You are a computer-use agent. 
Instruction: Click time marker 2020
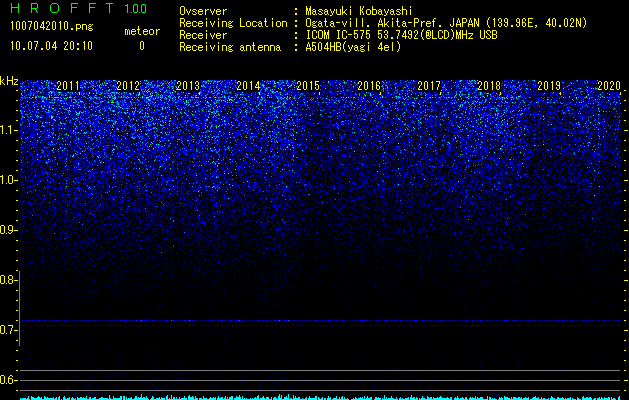(x=609, y=86)
